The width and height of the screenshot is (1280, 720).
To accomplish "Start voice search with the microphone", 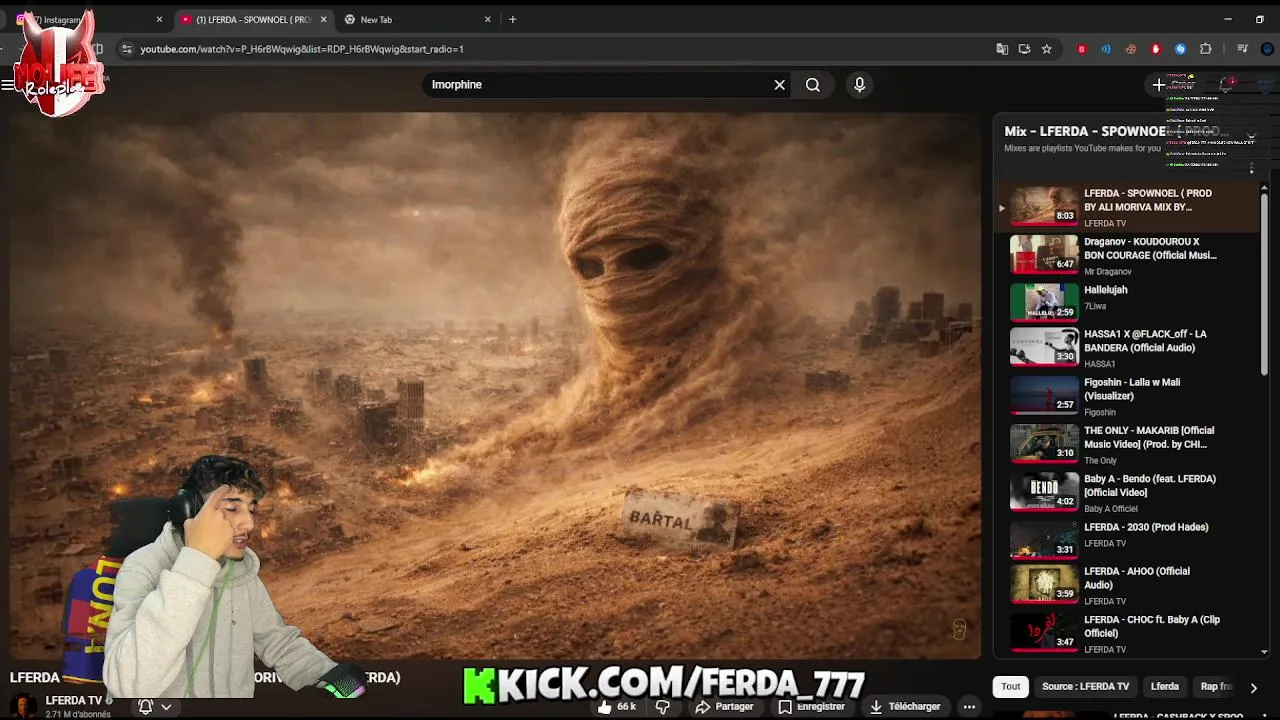I will coord(859,85).
